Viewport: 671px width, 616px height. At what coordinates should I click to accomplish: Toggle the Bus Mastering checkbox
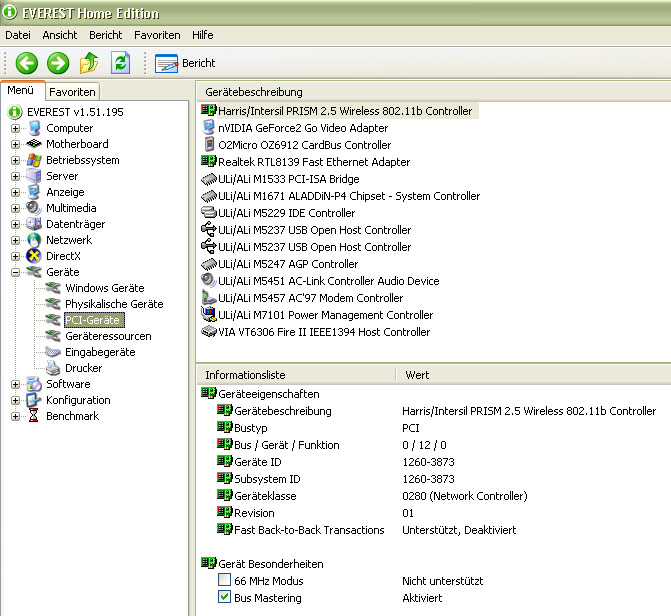224,597
